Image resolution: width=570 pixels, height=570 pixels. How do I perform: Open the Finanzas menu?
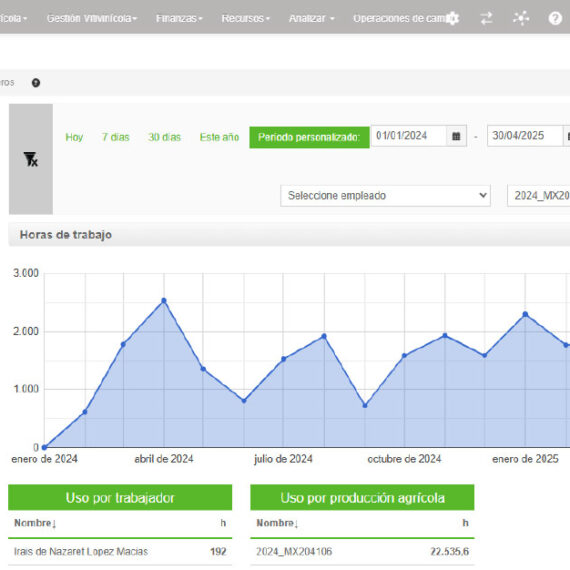179,18
